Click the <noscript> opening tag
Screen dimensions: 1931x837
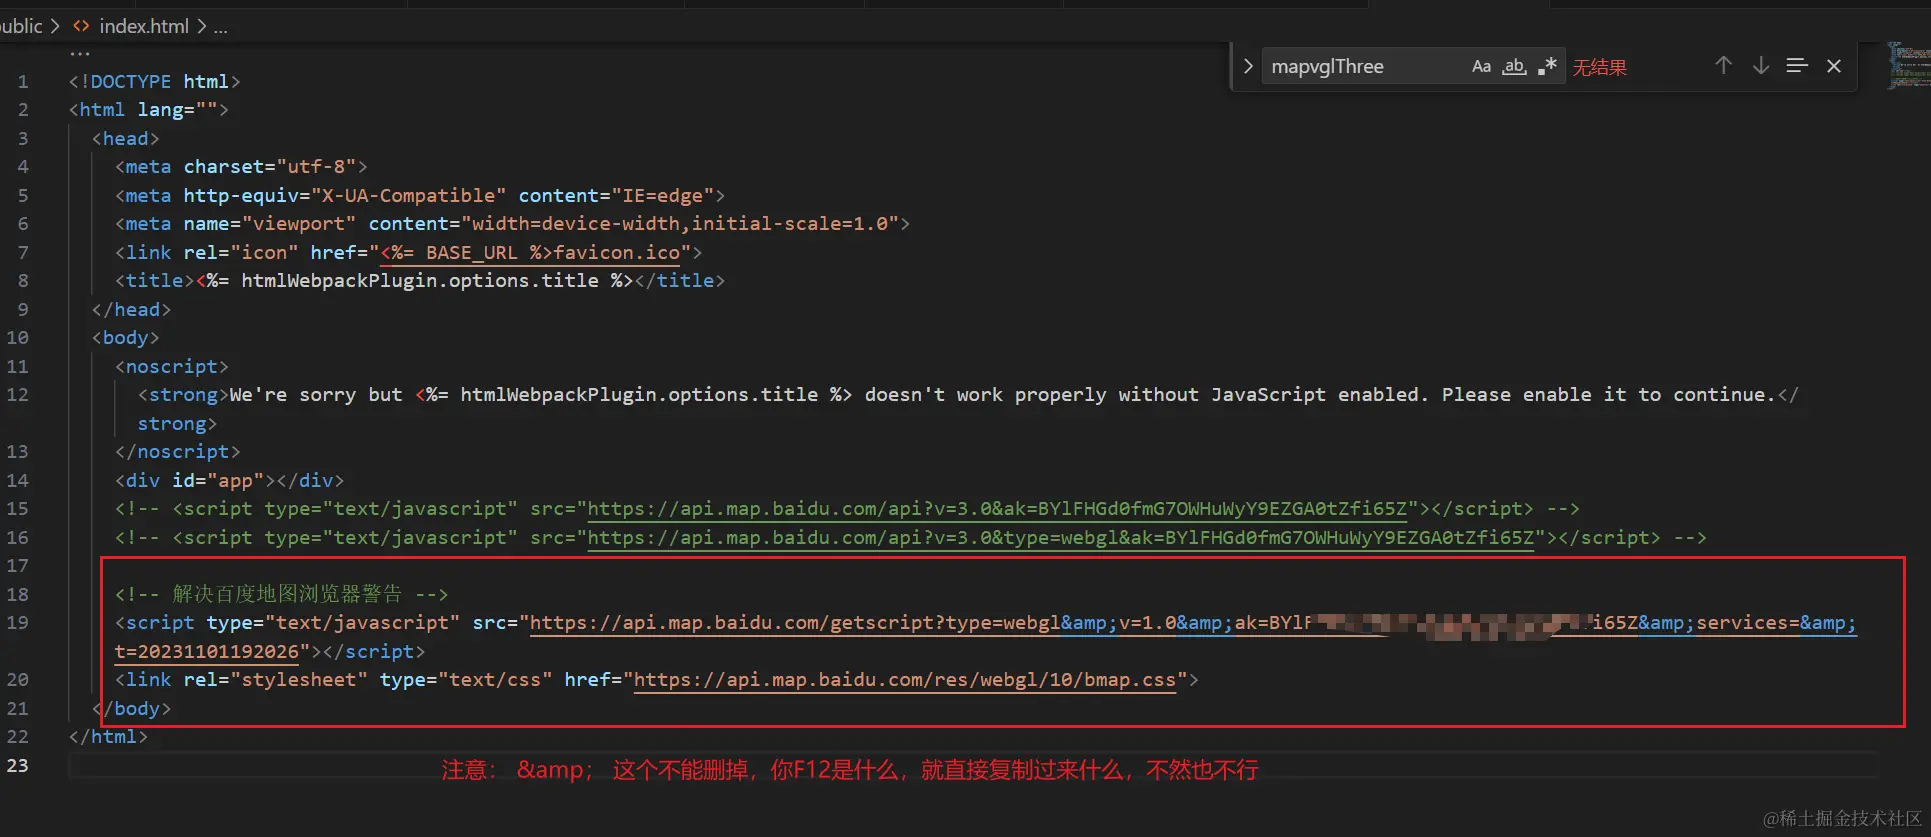[x=172, y=367]
